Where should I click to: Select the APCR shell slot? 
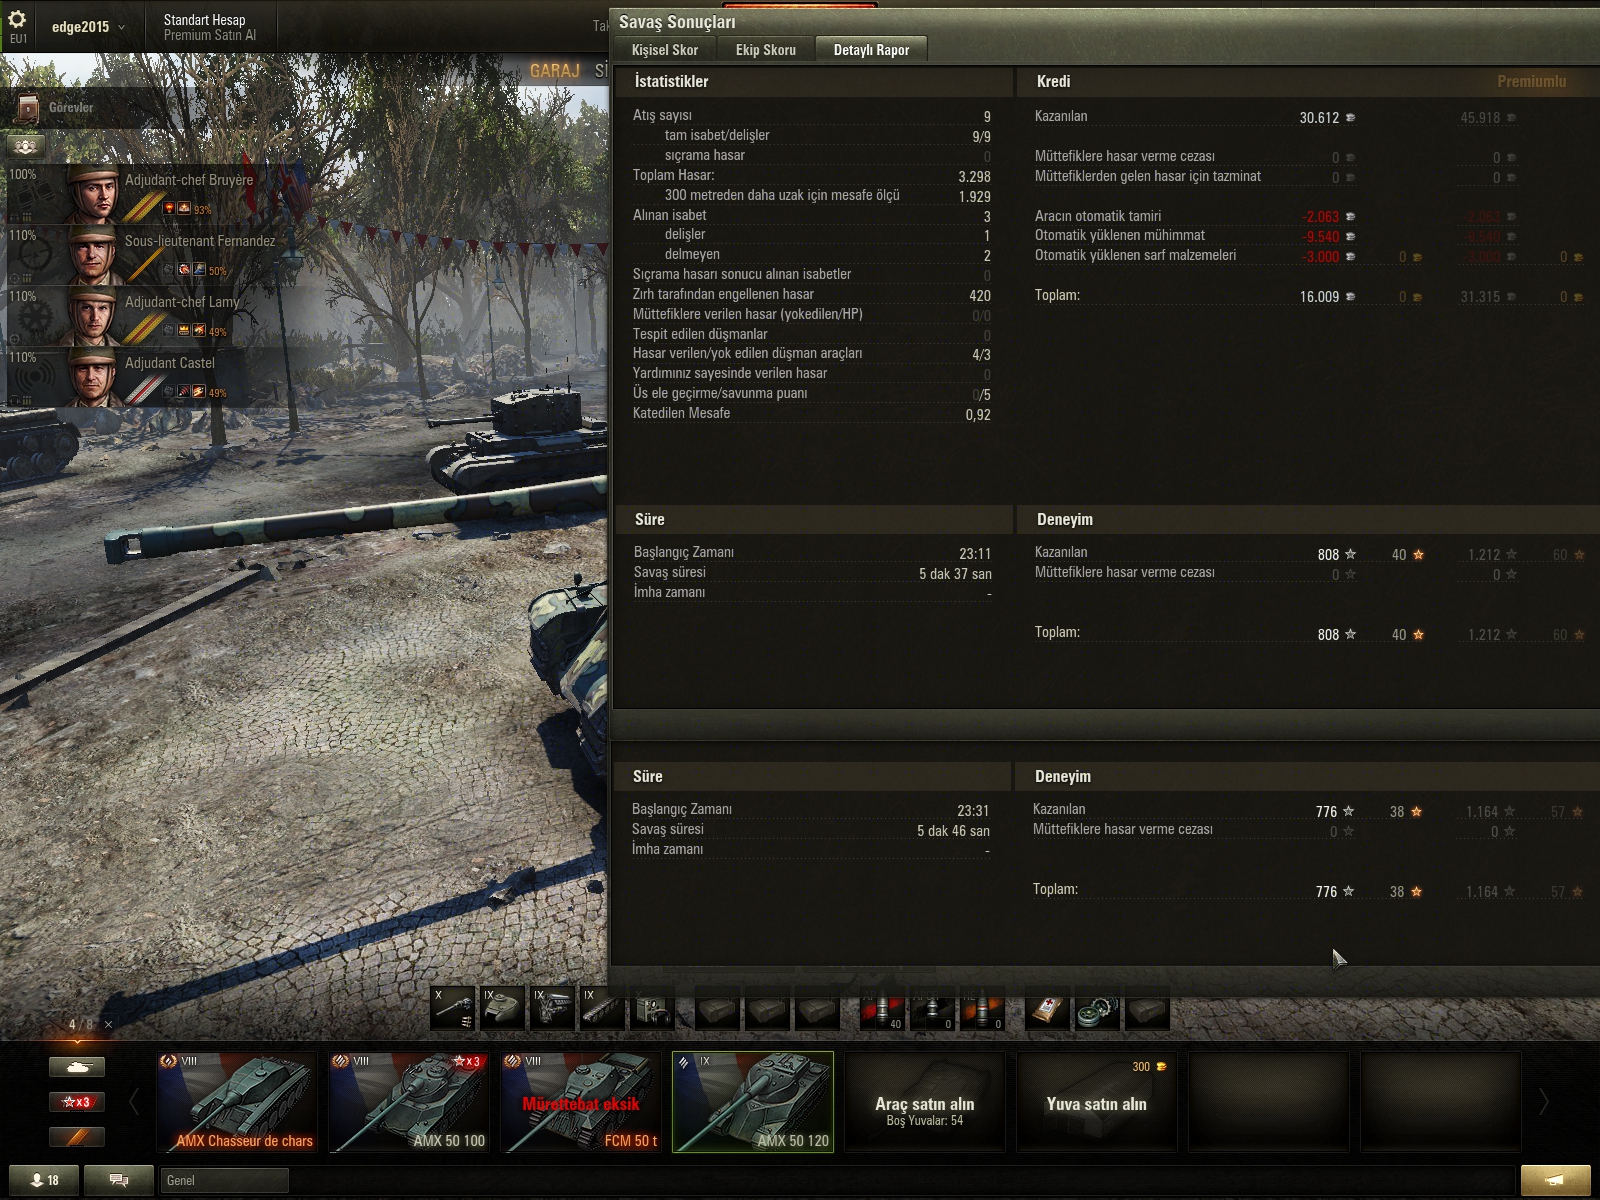(932, 1009)
